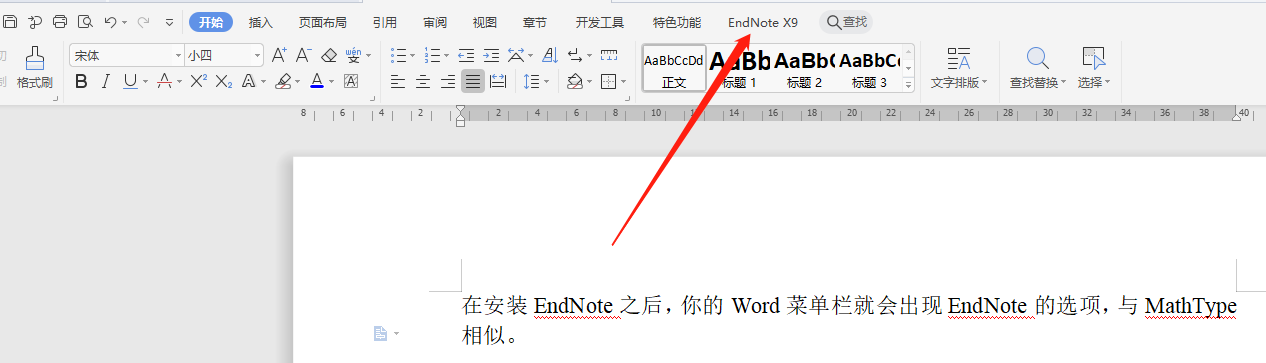The width and height of the screenshot is (1266, 363).
Task: Toggle Italic formatting
Action: (x=106, y=81)
